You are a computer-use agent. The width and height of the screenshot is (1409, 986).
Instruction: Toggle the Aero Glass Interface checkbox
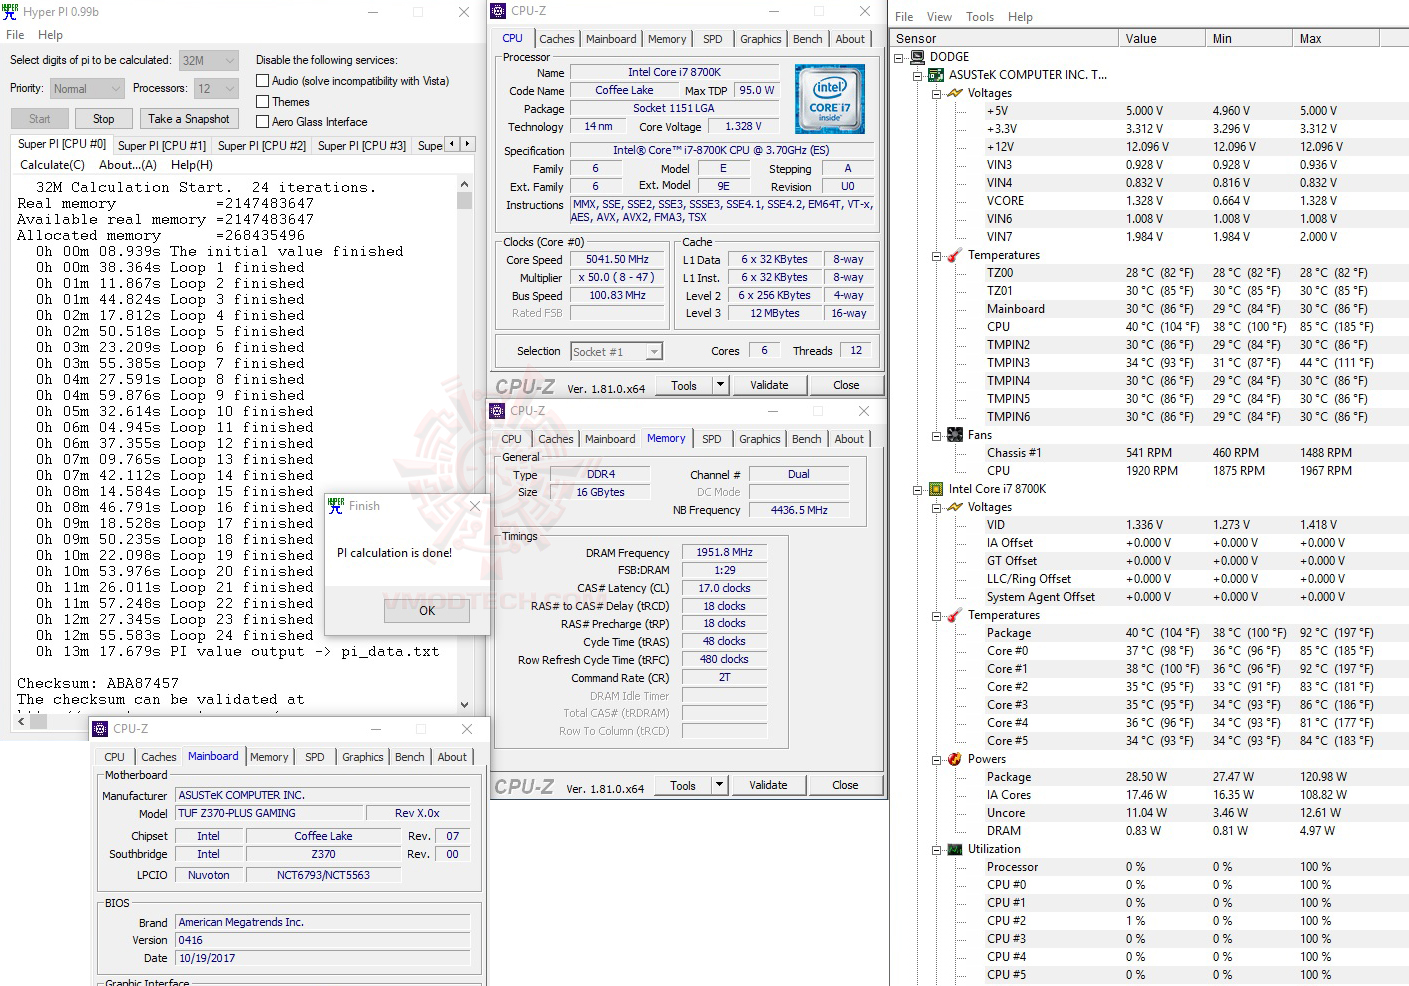coord(261,121)
